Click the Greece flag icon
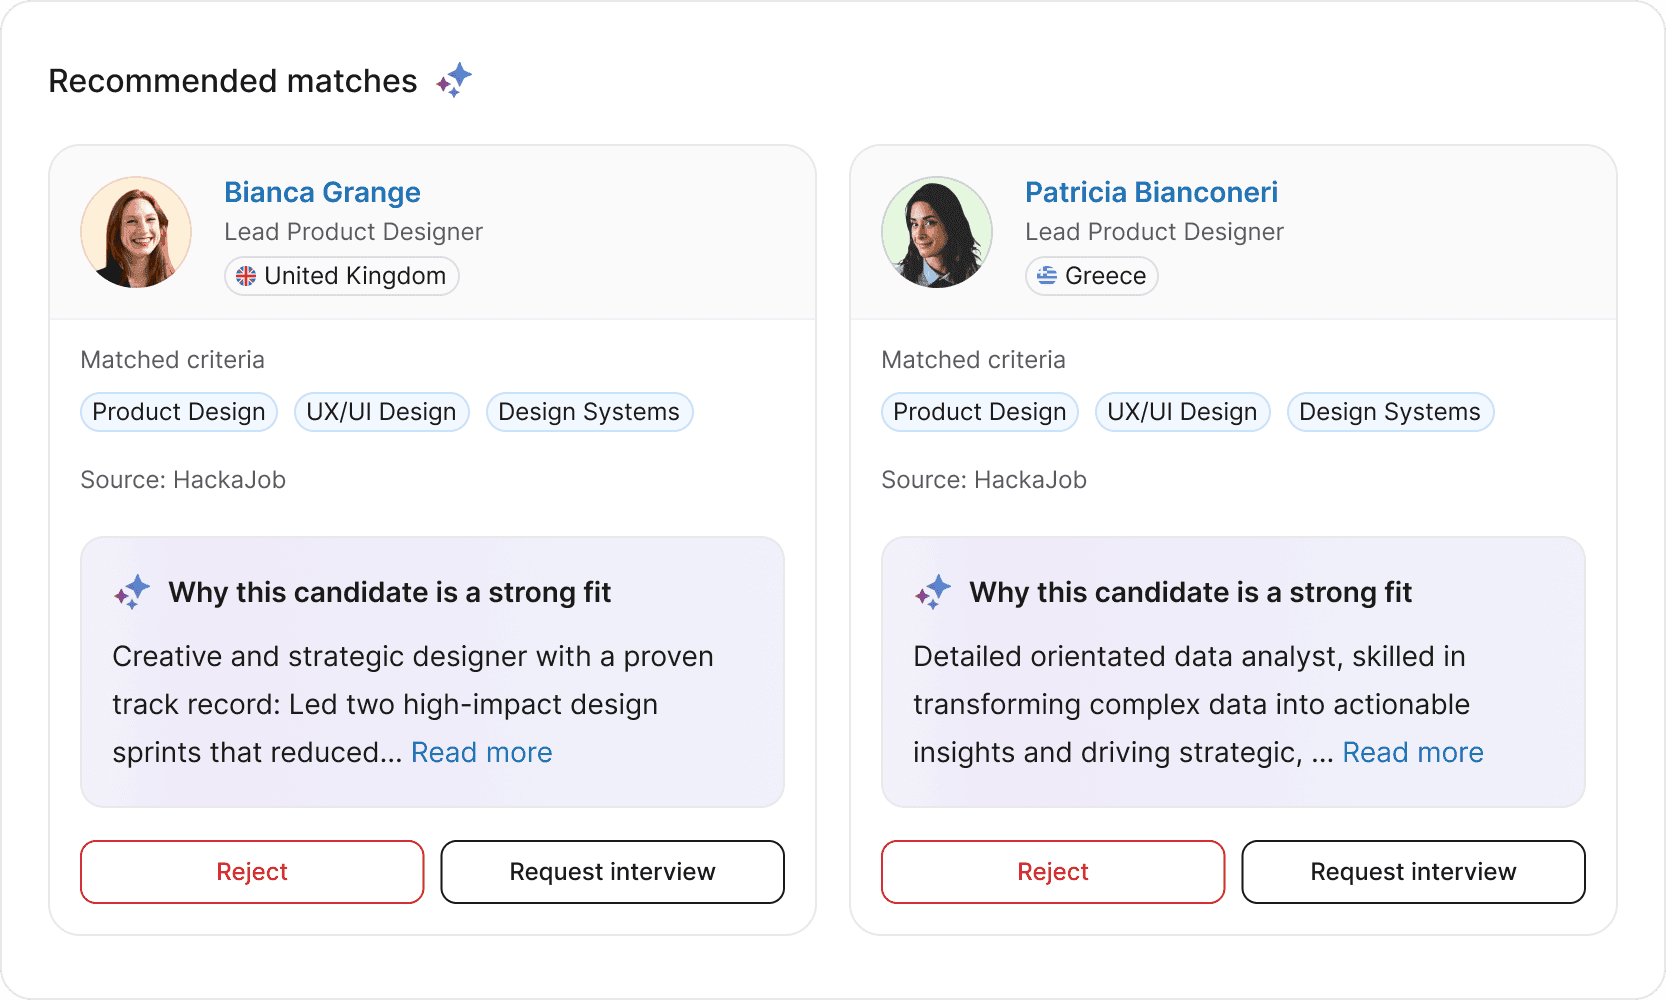1666x1000 pixels. (1047, 276)
